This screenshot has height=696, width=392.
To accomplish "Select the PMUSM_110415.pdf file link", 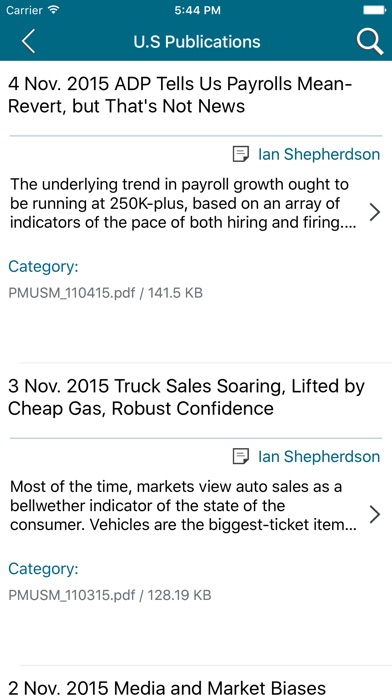I will click(x=105, y=293).
